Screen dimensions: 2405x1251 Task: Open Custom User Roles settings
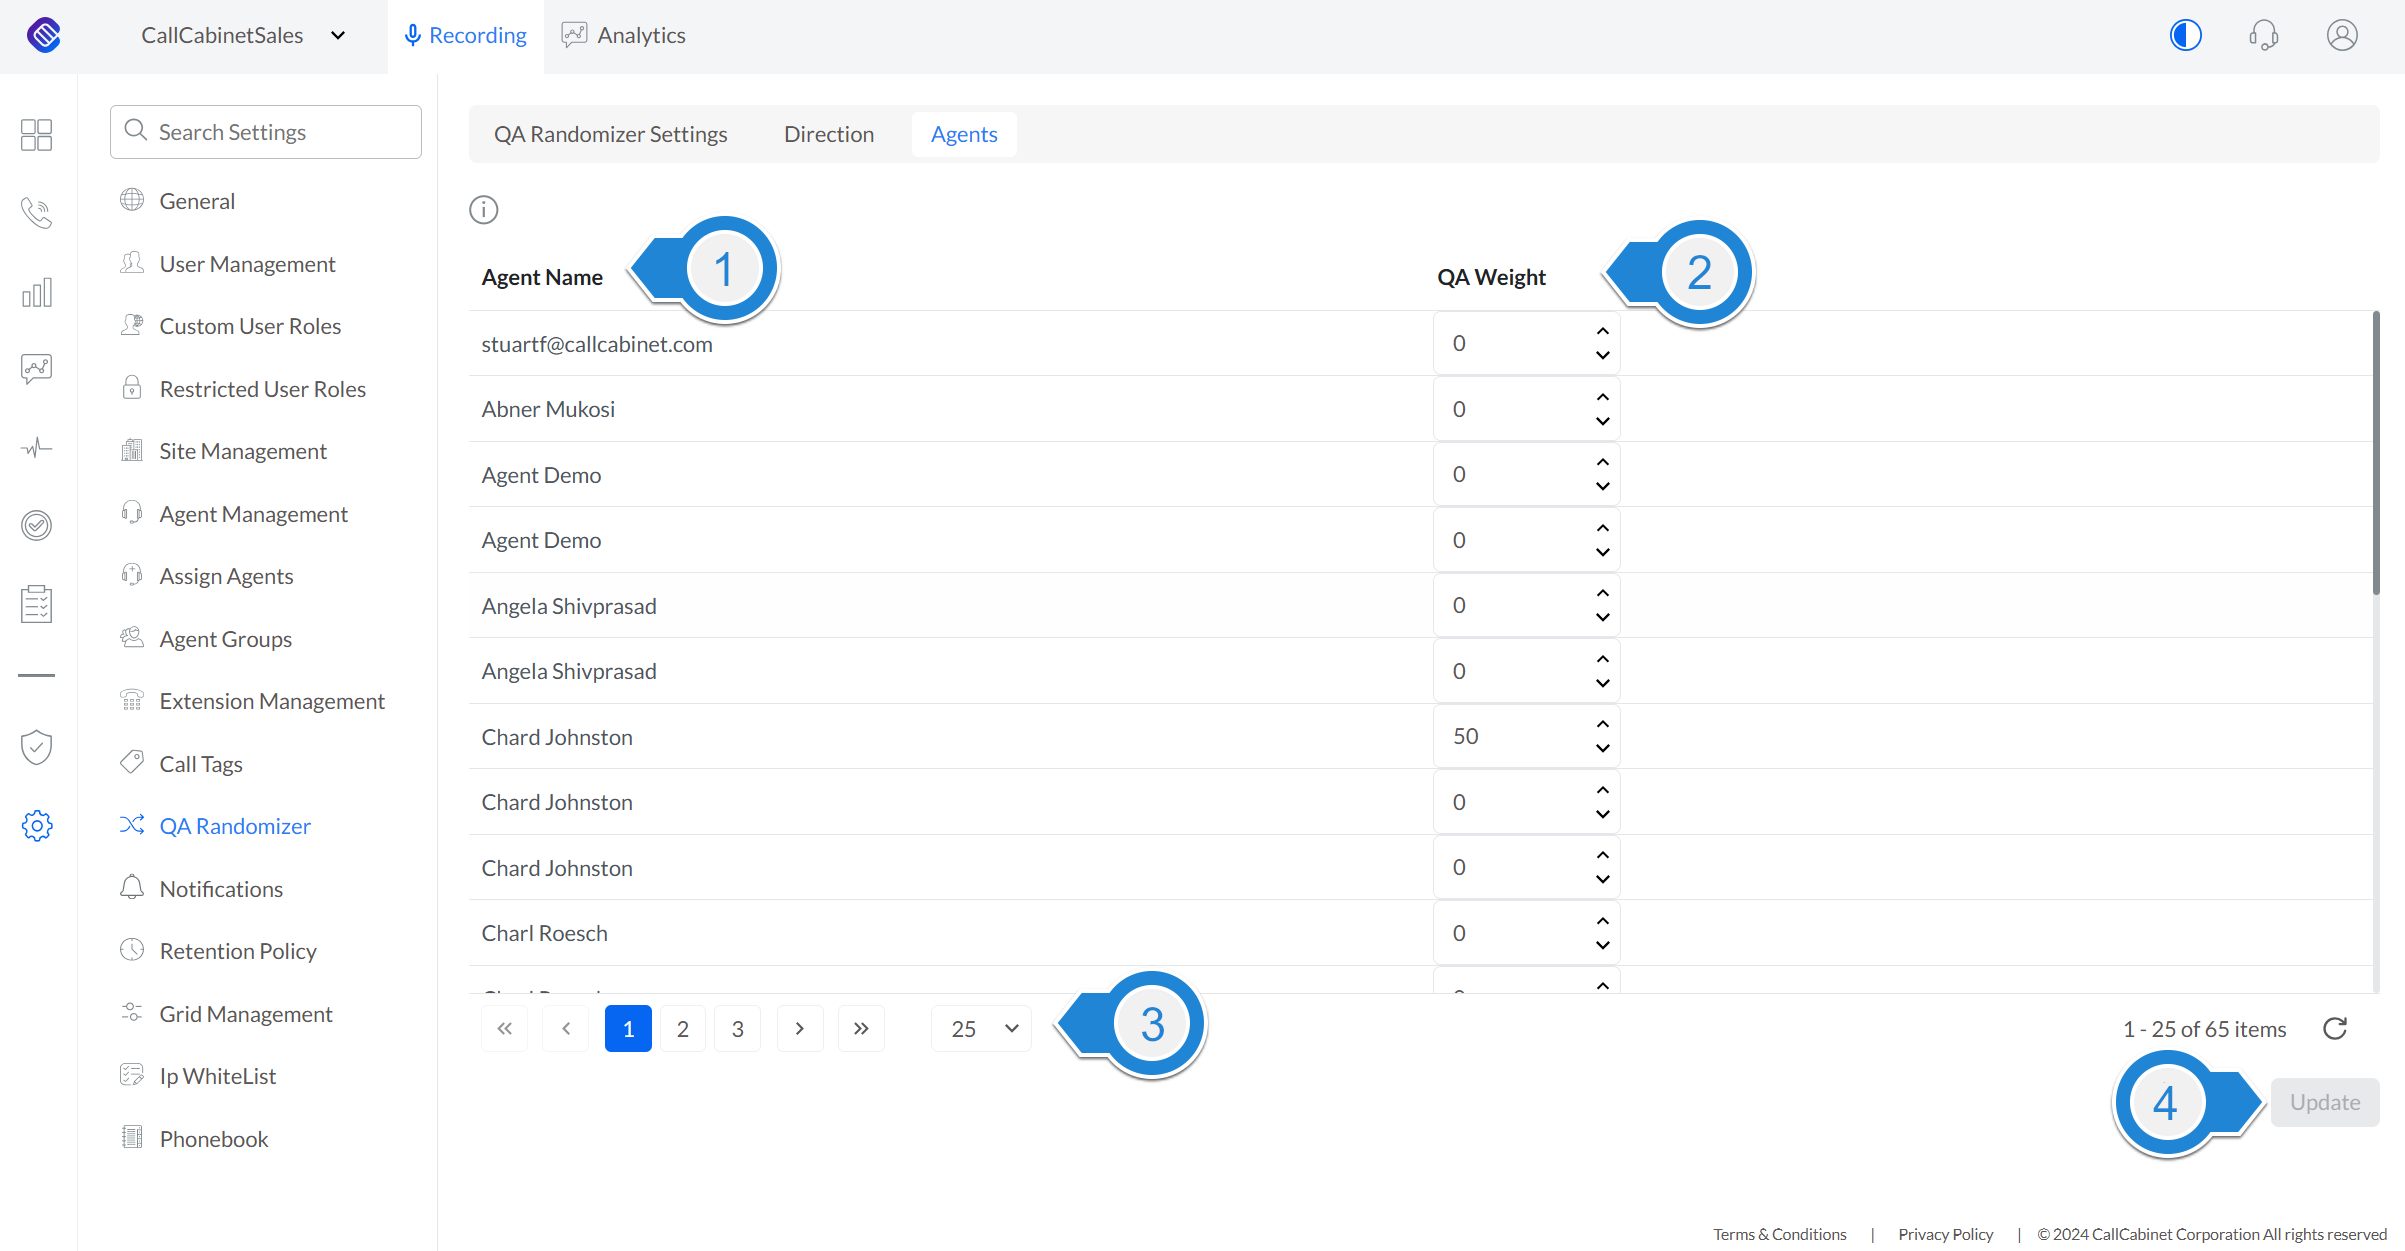[x=250, y=326]
